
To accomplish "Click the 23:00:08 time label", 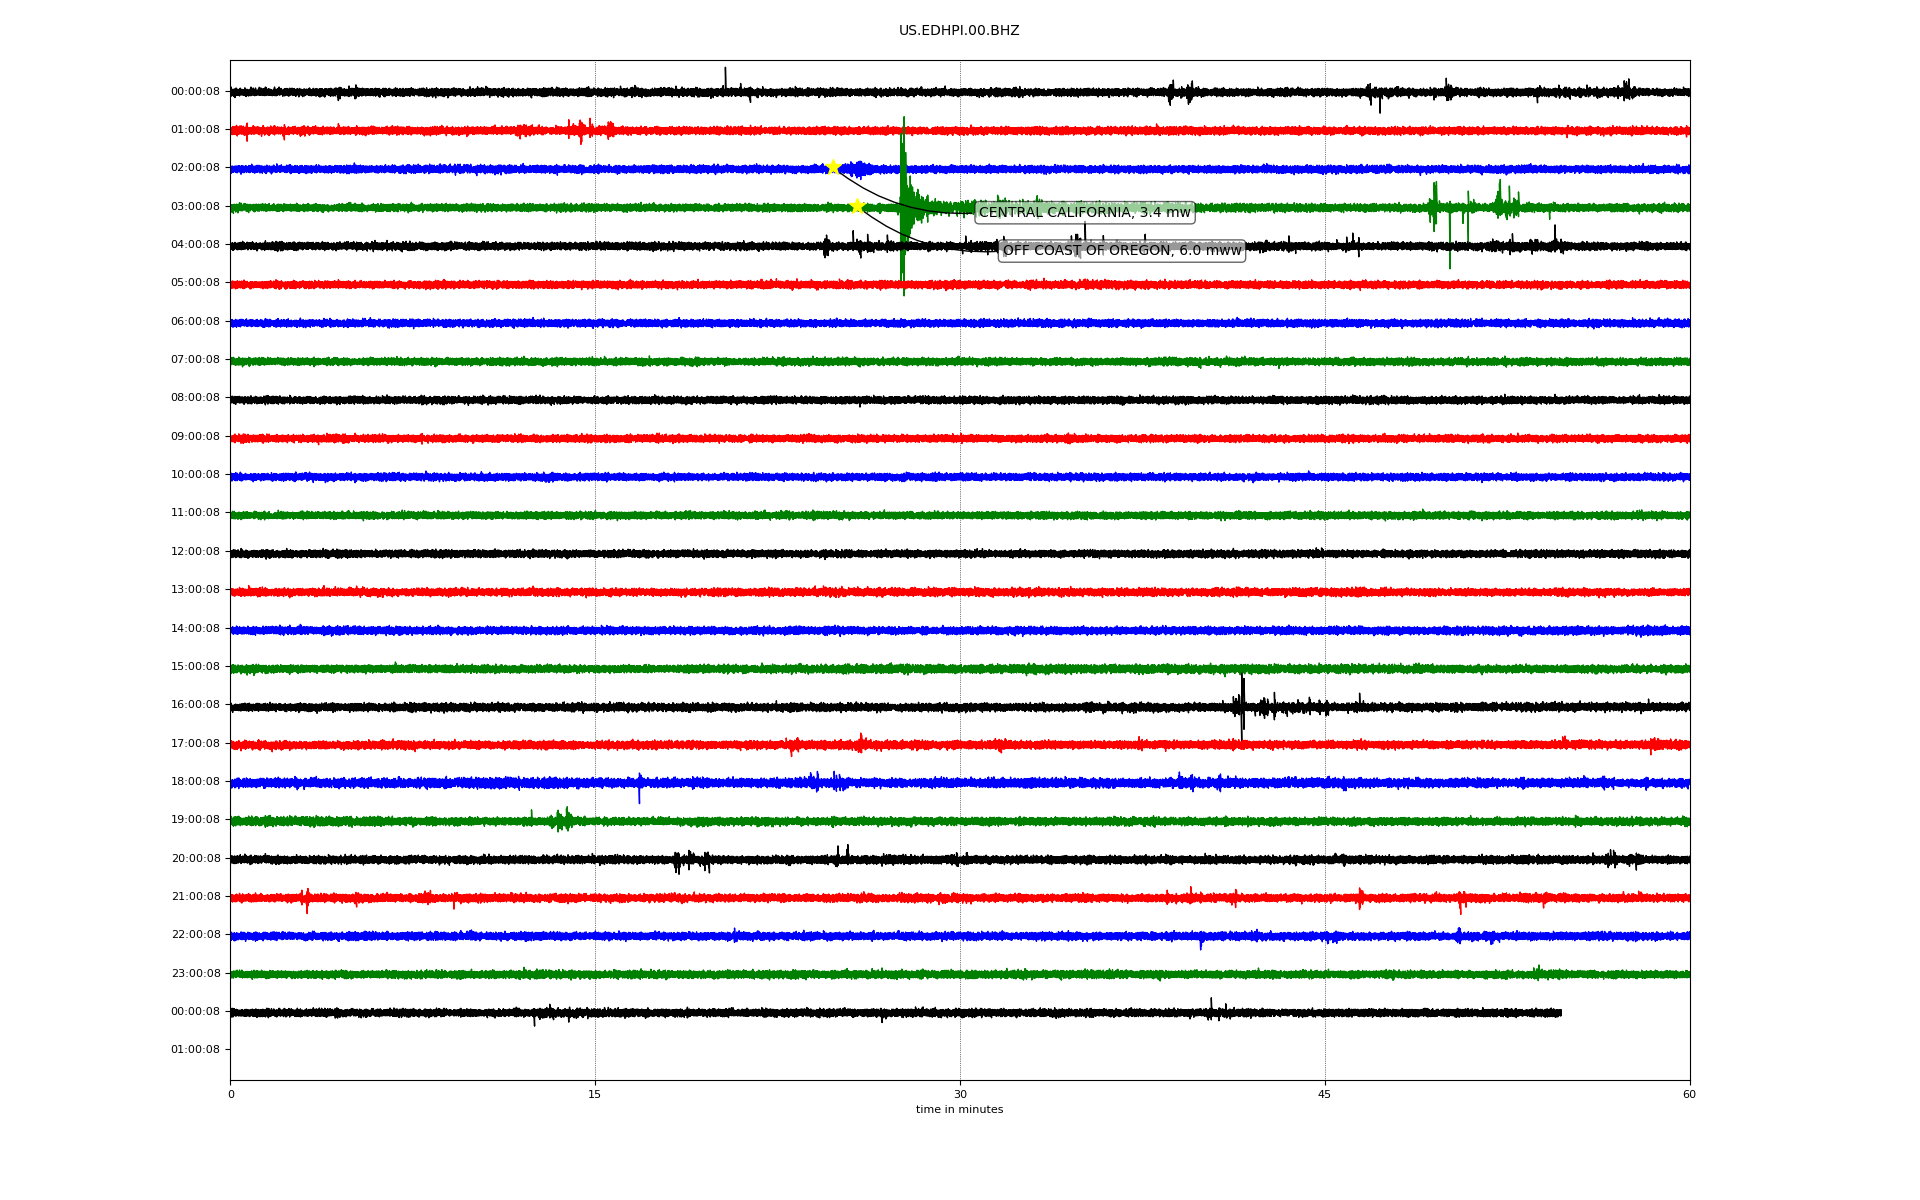I will tap(195, 973).
